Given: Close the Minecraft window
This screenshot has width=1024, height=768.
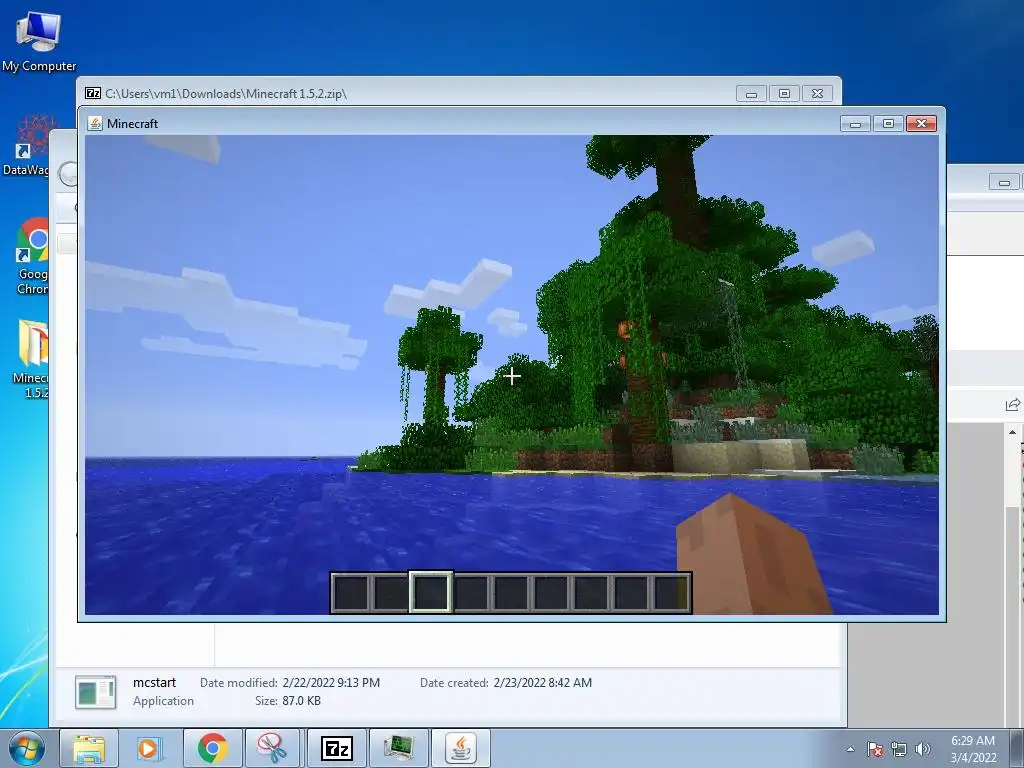Looking at the screenshot, I should [921, 123].
